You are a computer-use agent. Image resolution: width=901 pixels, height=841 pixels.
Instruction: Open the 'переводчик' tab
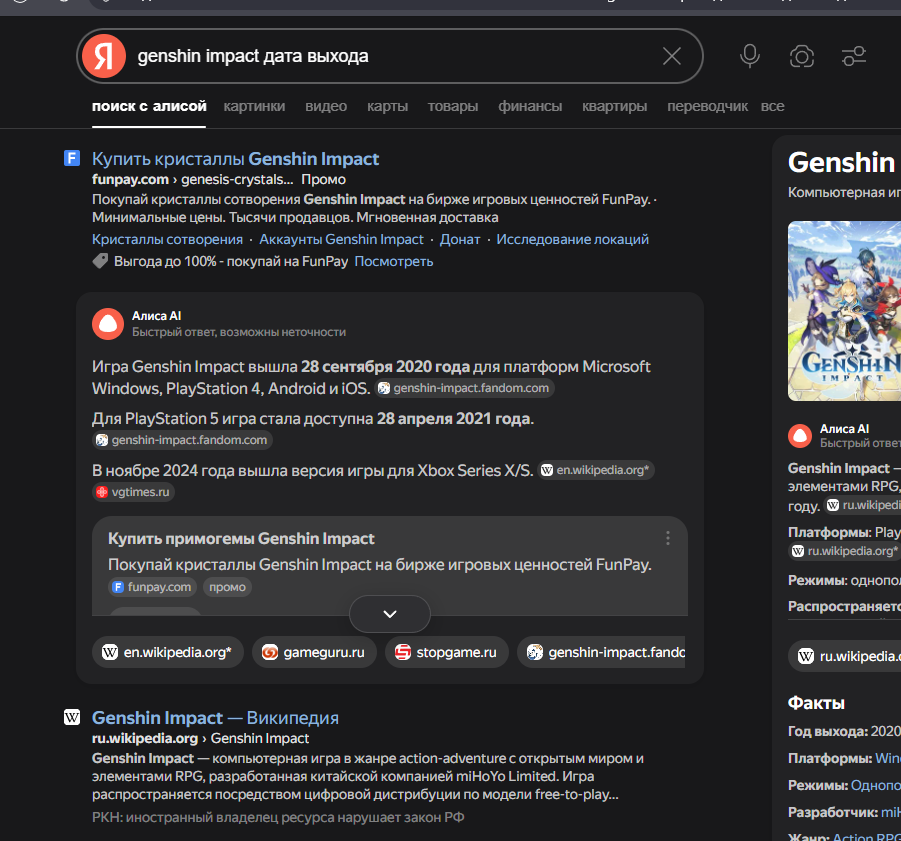pyautogui.click(x=707, y=106)
